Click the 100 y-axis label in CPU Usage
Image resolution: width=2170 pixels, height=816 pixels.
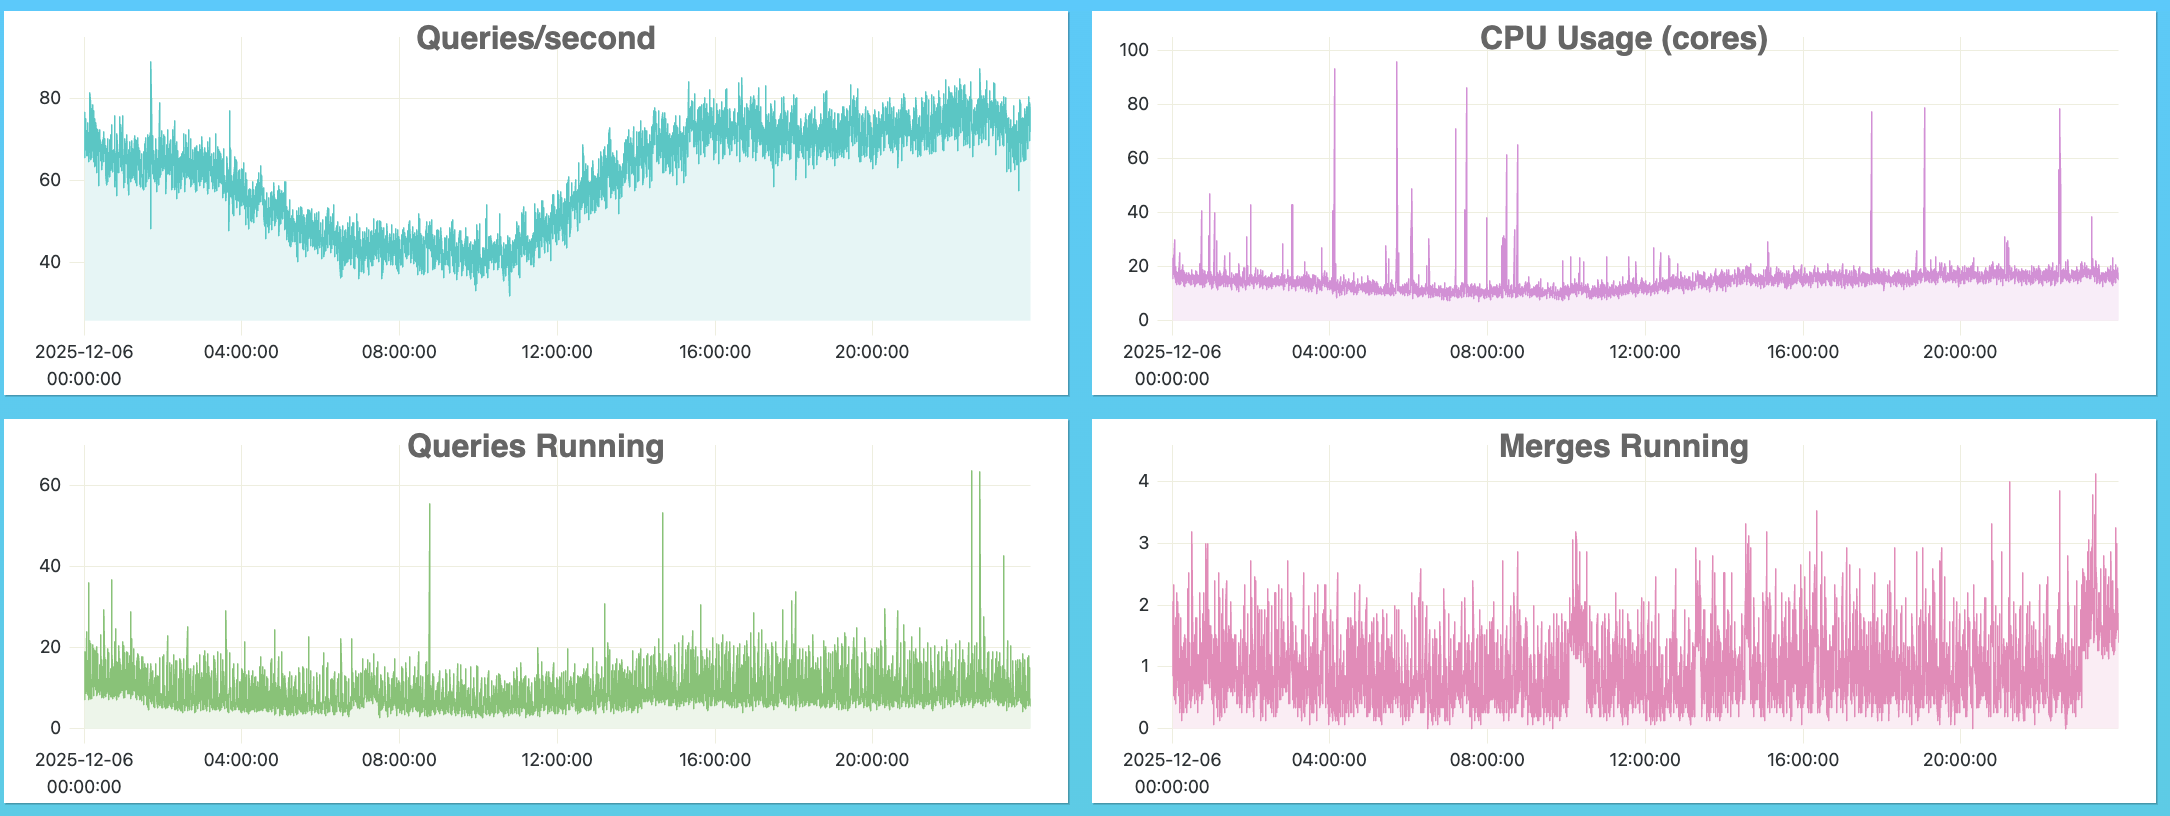[1134, 50]
